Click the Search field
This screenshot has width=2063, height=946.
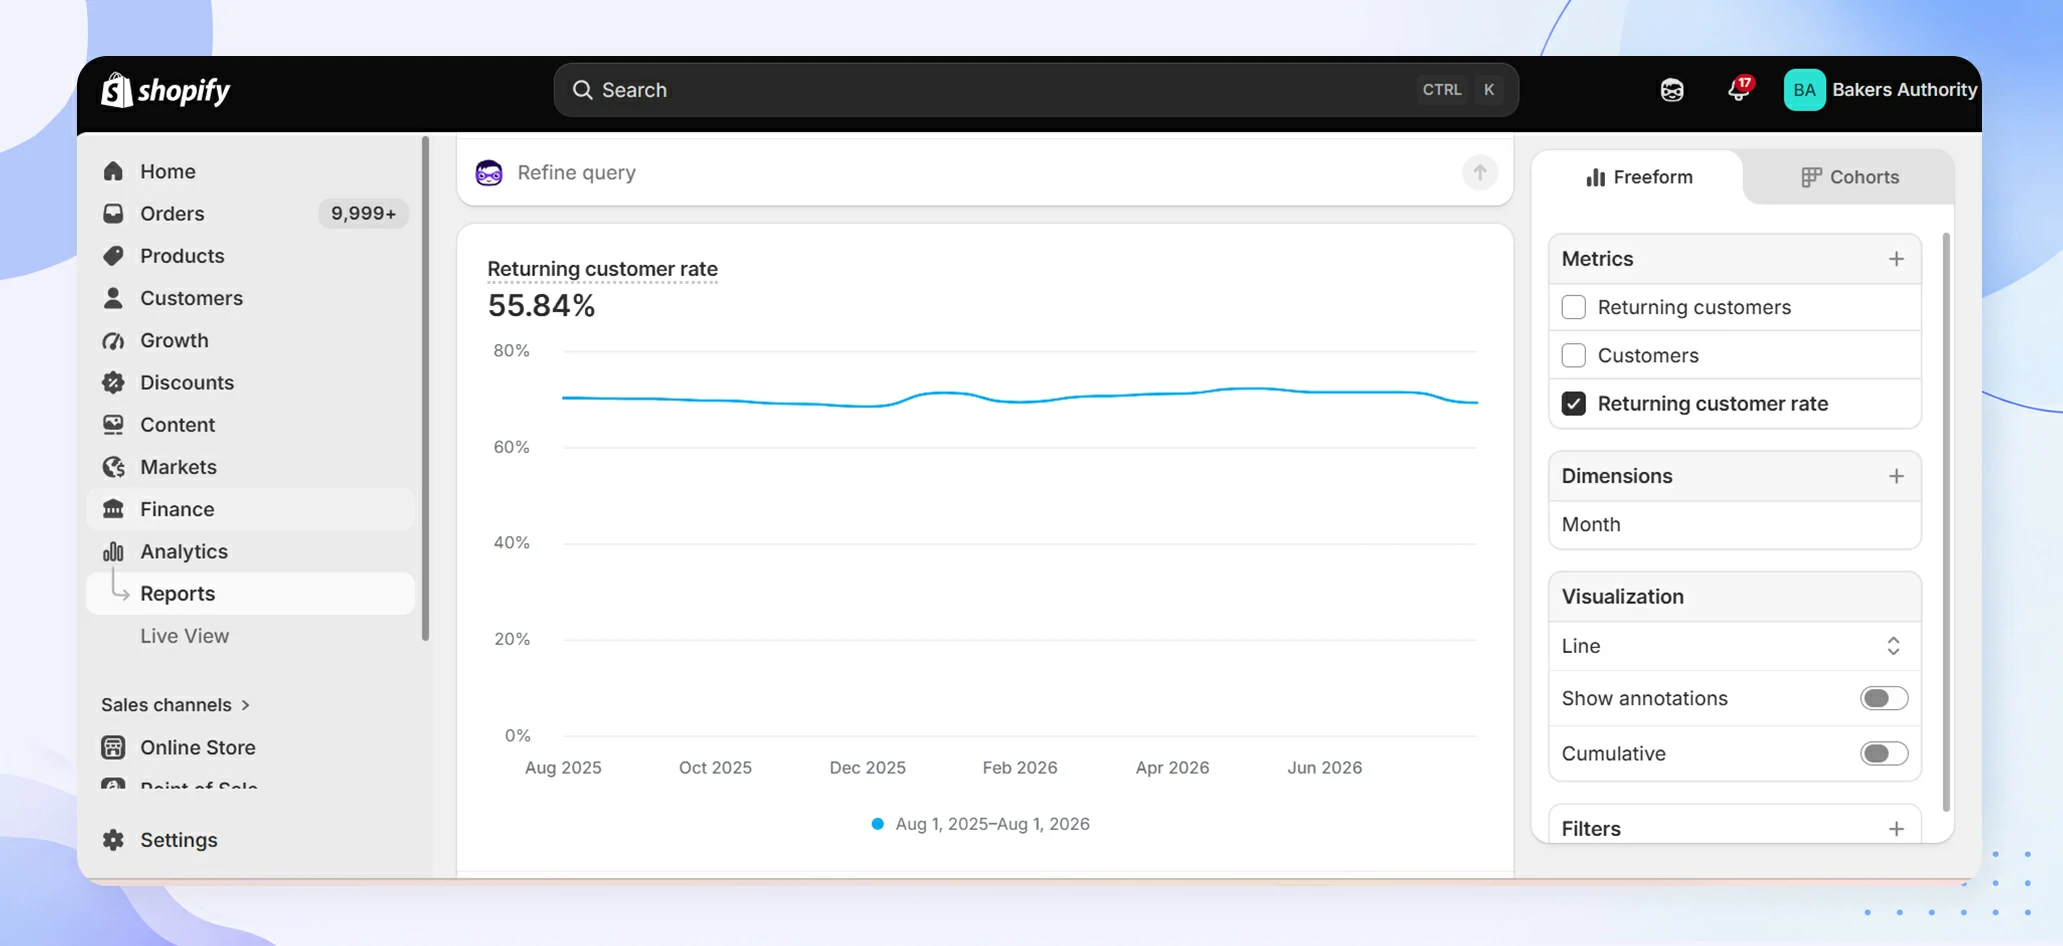[1036, 90]
